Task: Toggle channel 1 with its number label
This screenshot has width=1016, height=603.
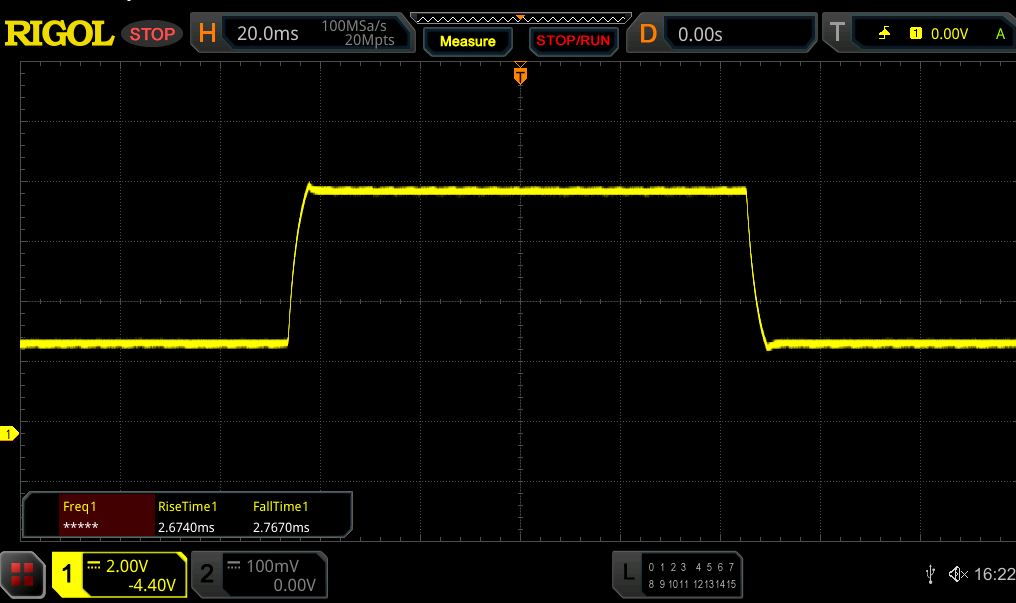Action: [x=67, y=573]
